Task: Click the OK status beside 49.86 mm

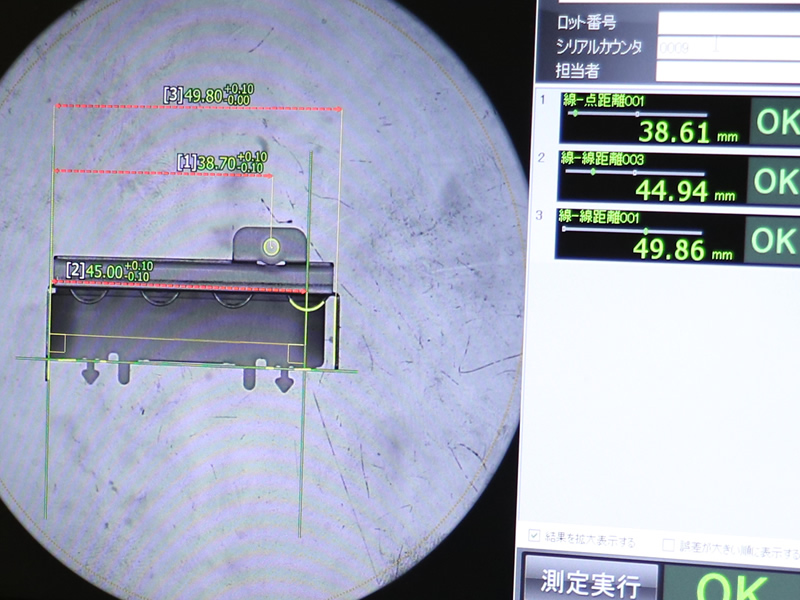Action: tap(772, 240)
